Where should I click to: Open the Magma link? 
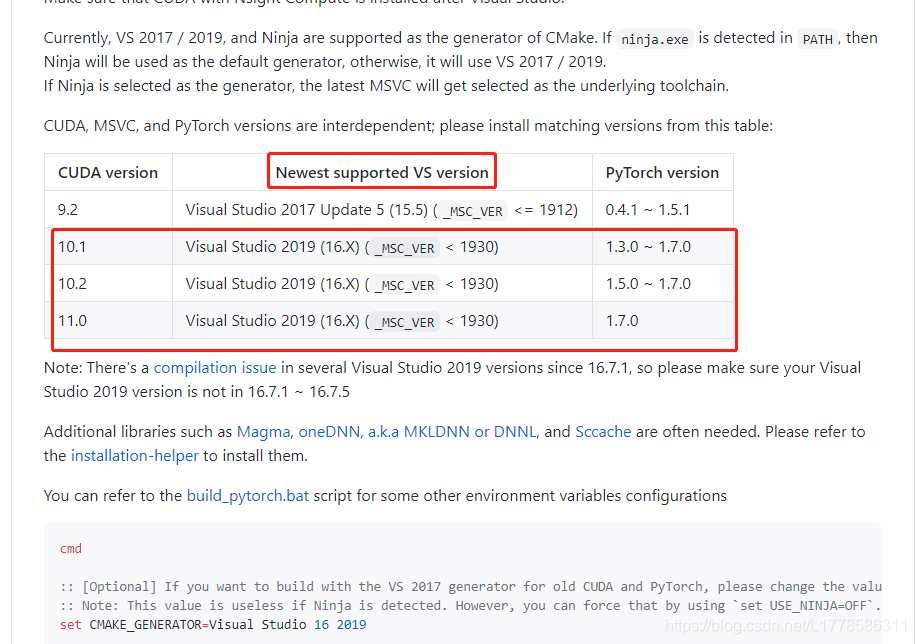click(263, 432)
